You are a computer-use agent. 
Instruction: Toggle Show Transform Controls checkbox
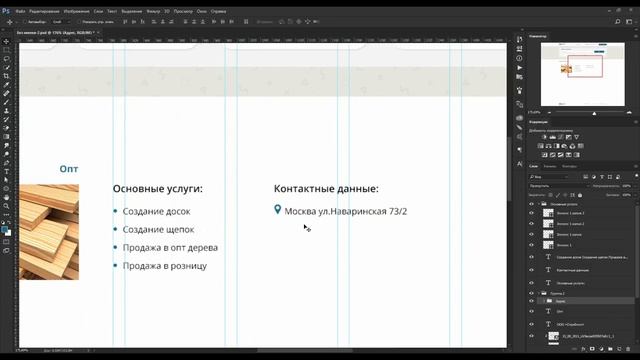click(79, 22)
